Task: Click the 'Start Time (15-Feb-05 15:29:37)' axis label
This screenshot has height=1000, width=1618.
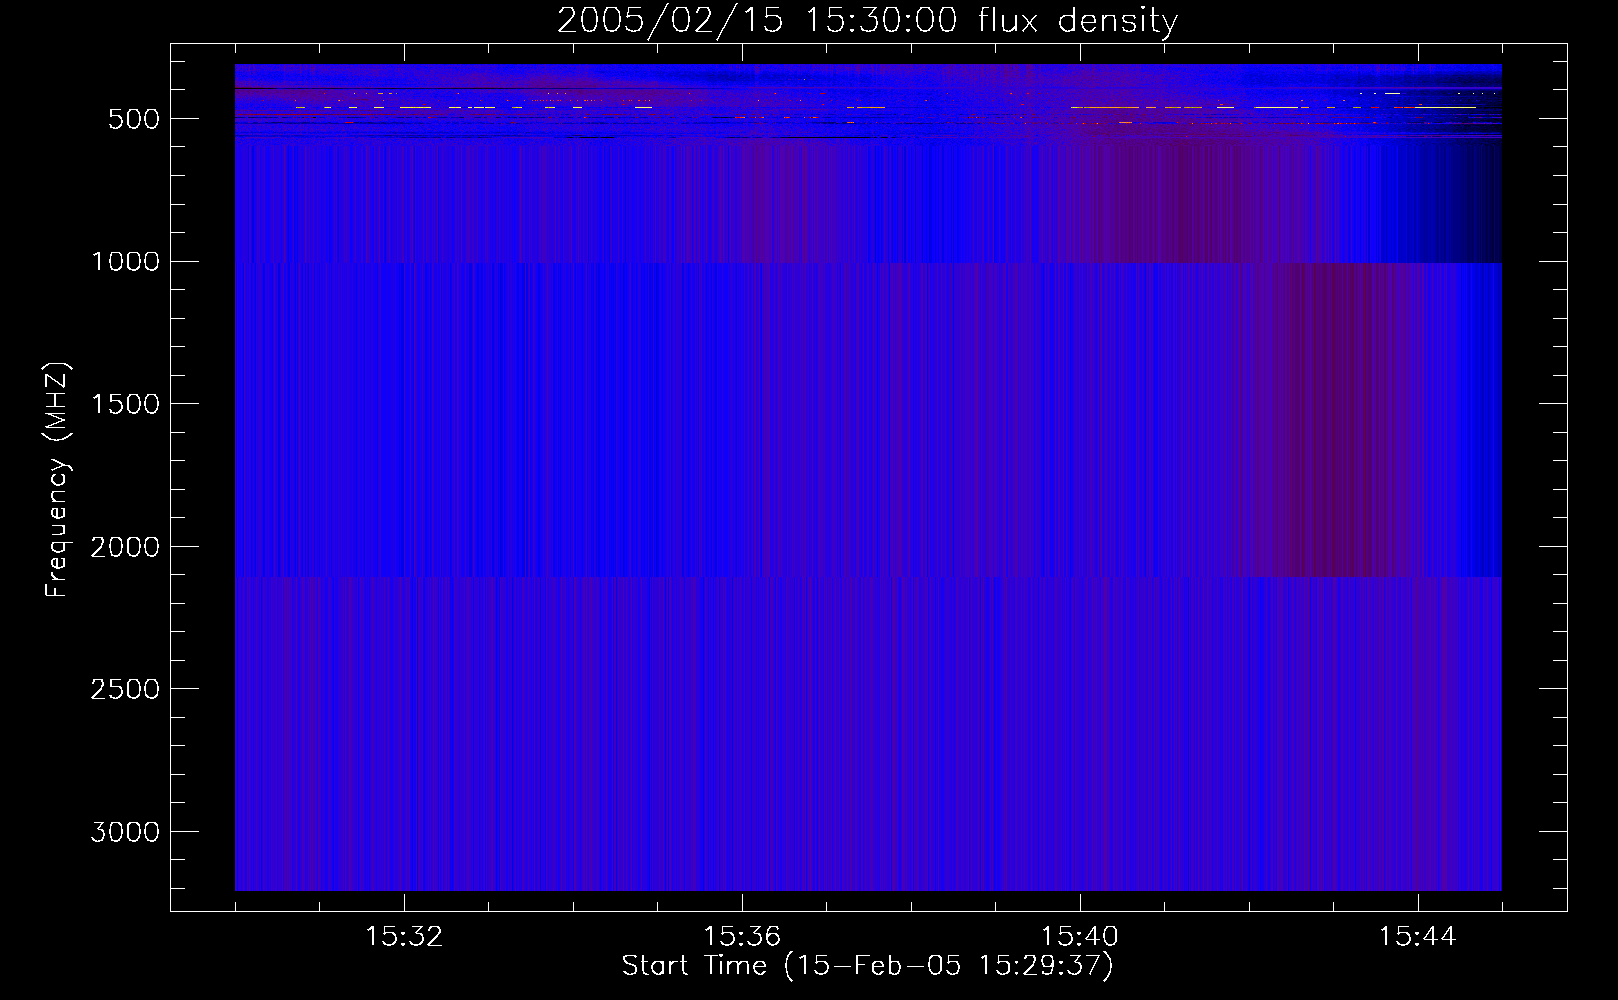Action: [867, 966]
